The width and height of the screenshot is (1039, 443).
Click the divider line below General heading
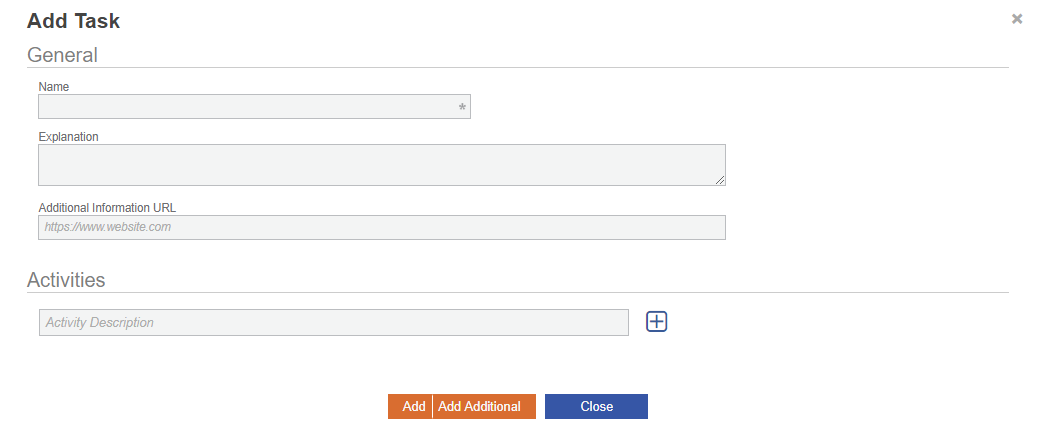tap(518, 68)
